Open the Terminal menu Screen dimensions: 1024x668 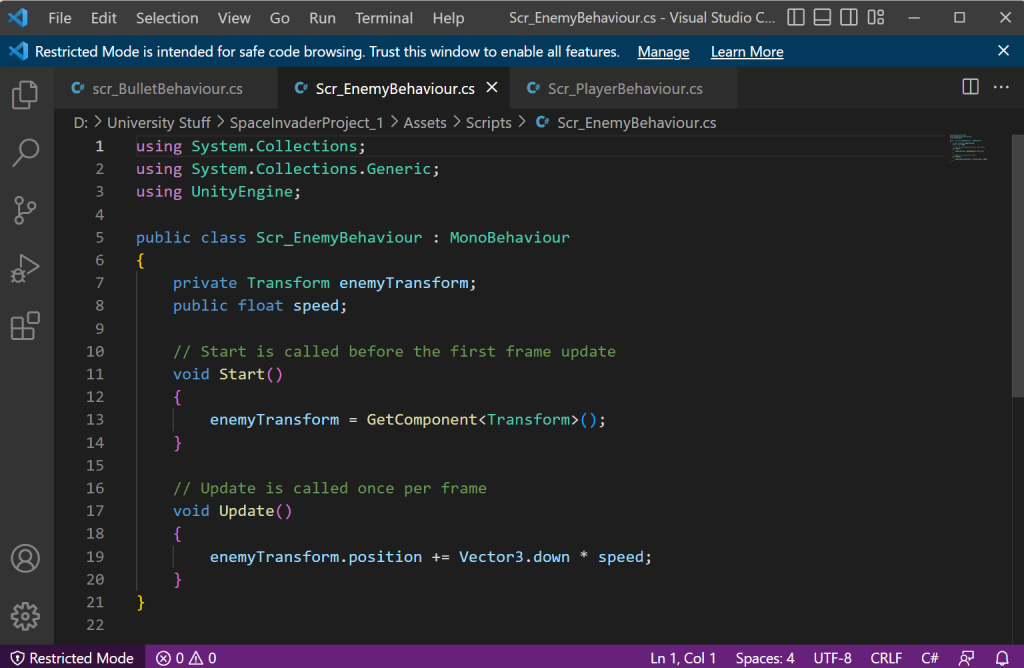click(384, 18)
